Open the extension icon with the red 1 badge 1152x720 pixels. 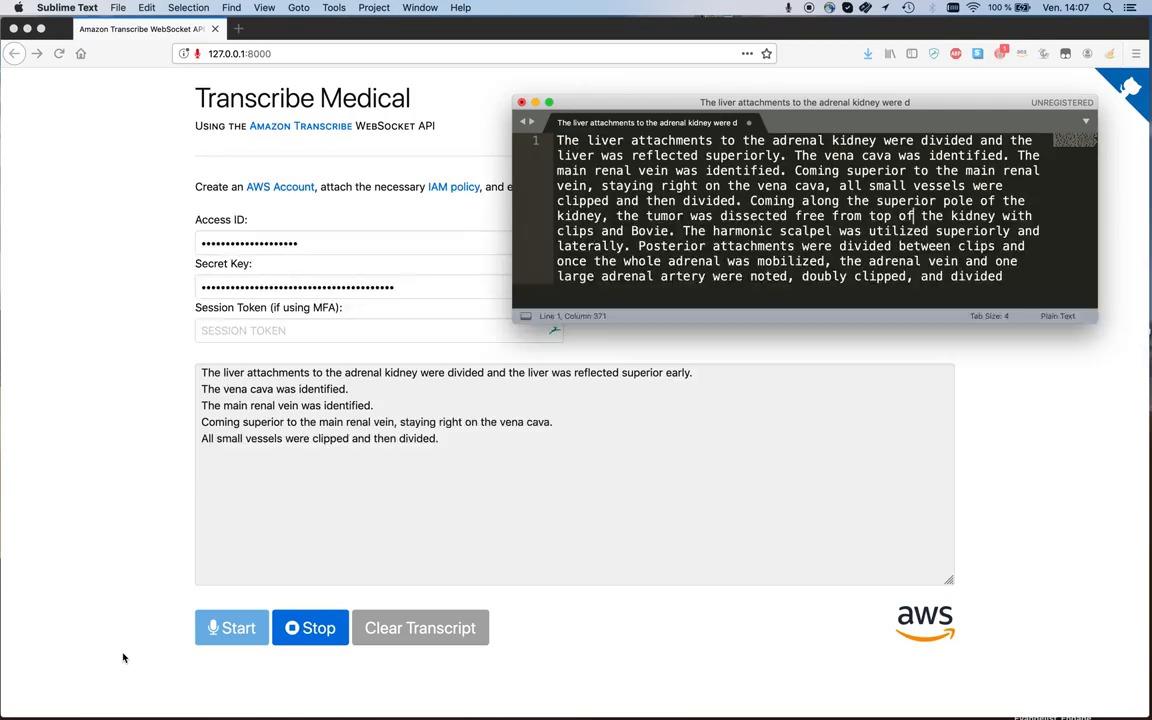(1001, 52)
